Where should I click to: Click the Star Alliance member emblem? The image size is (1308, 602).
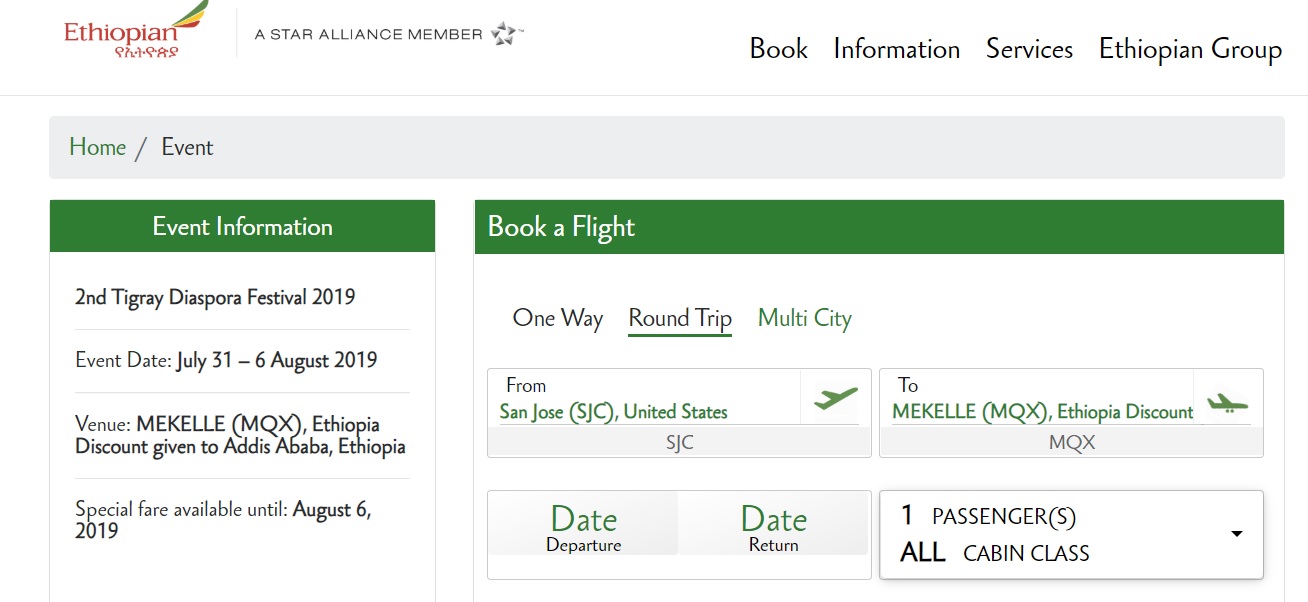(505, 34)
